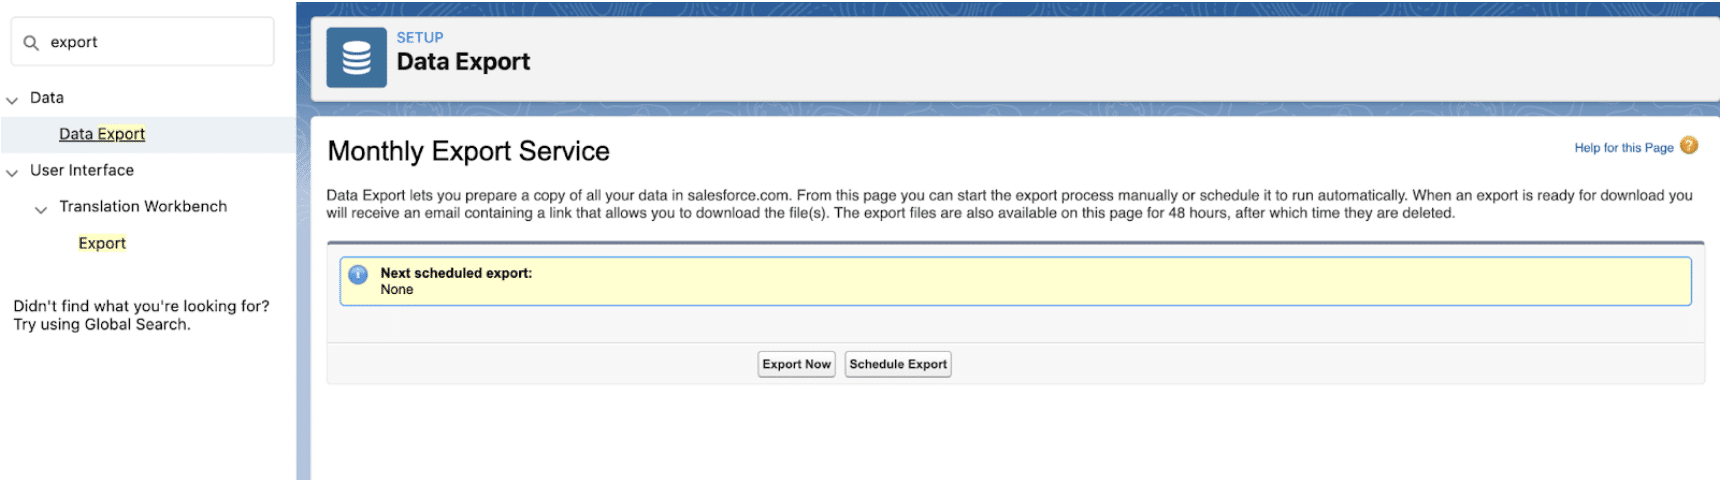The width and height of the screenshot is (1722, 480).
Task: Click the Data Export database icon
Action: (x=356, y=58)
